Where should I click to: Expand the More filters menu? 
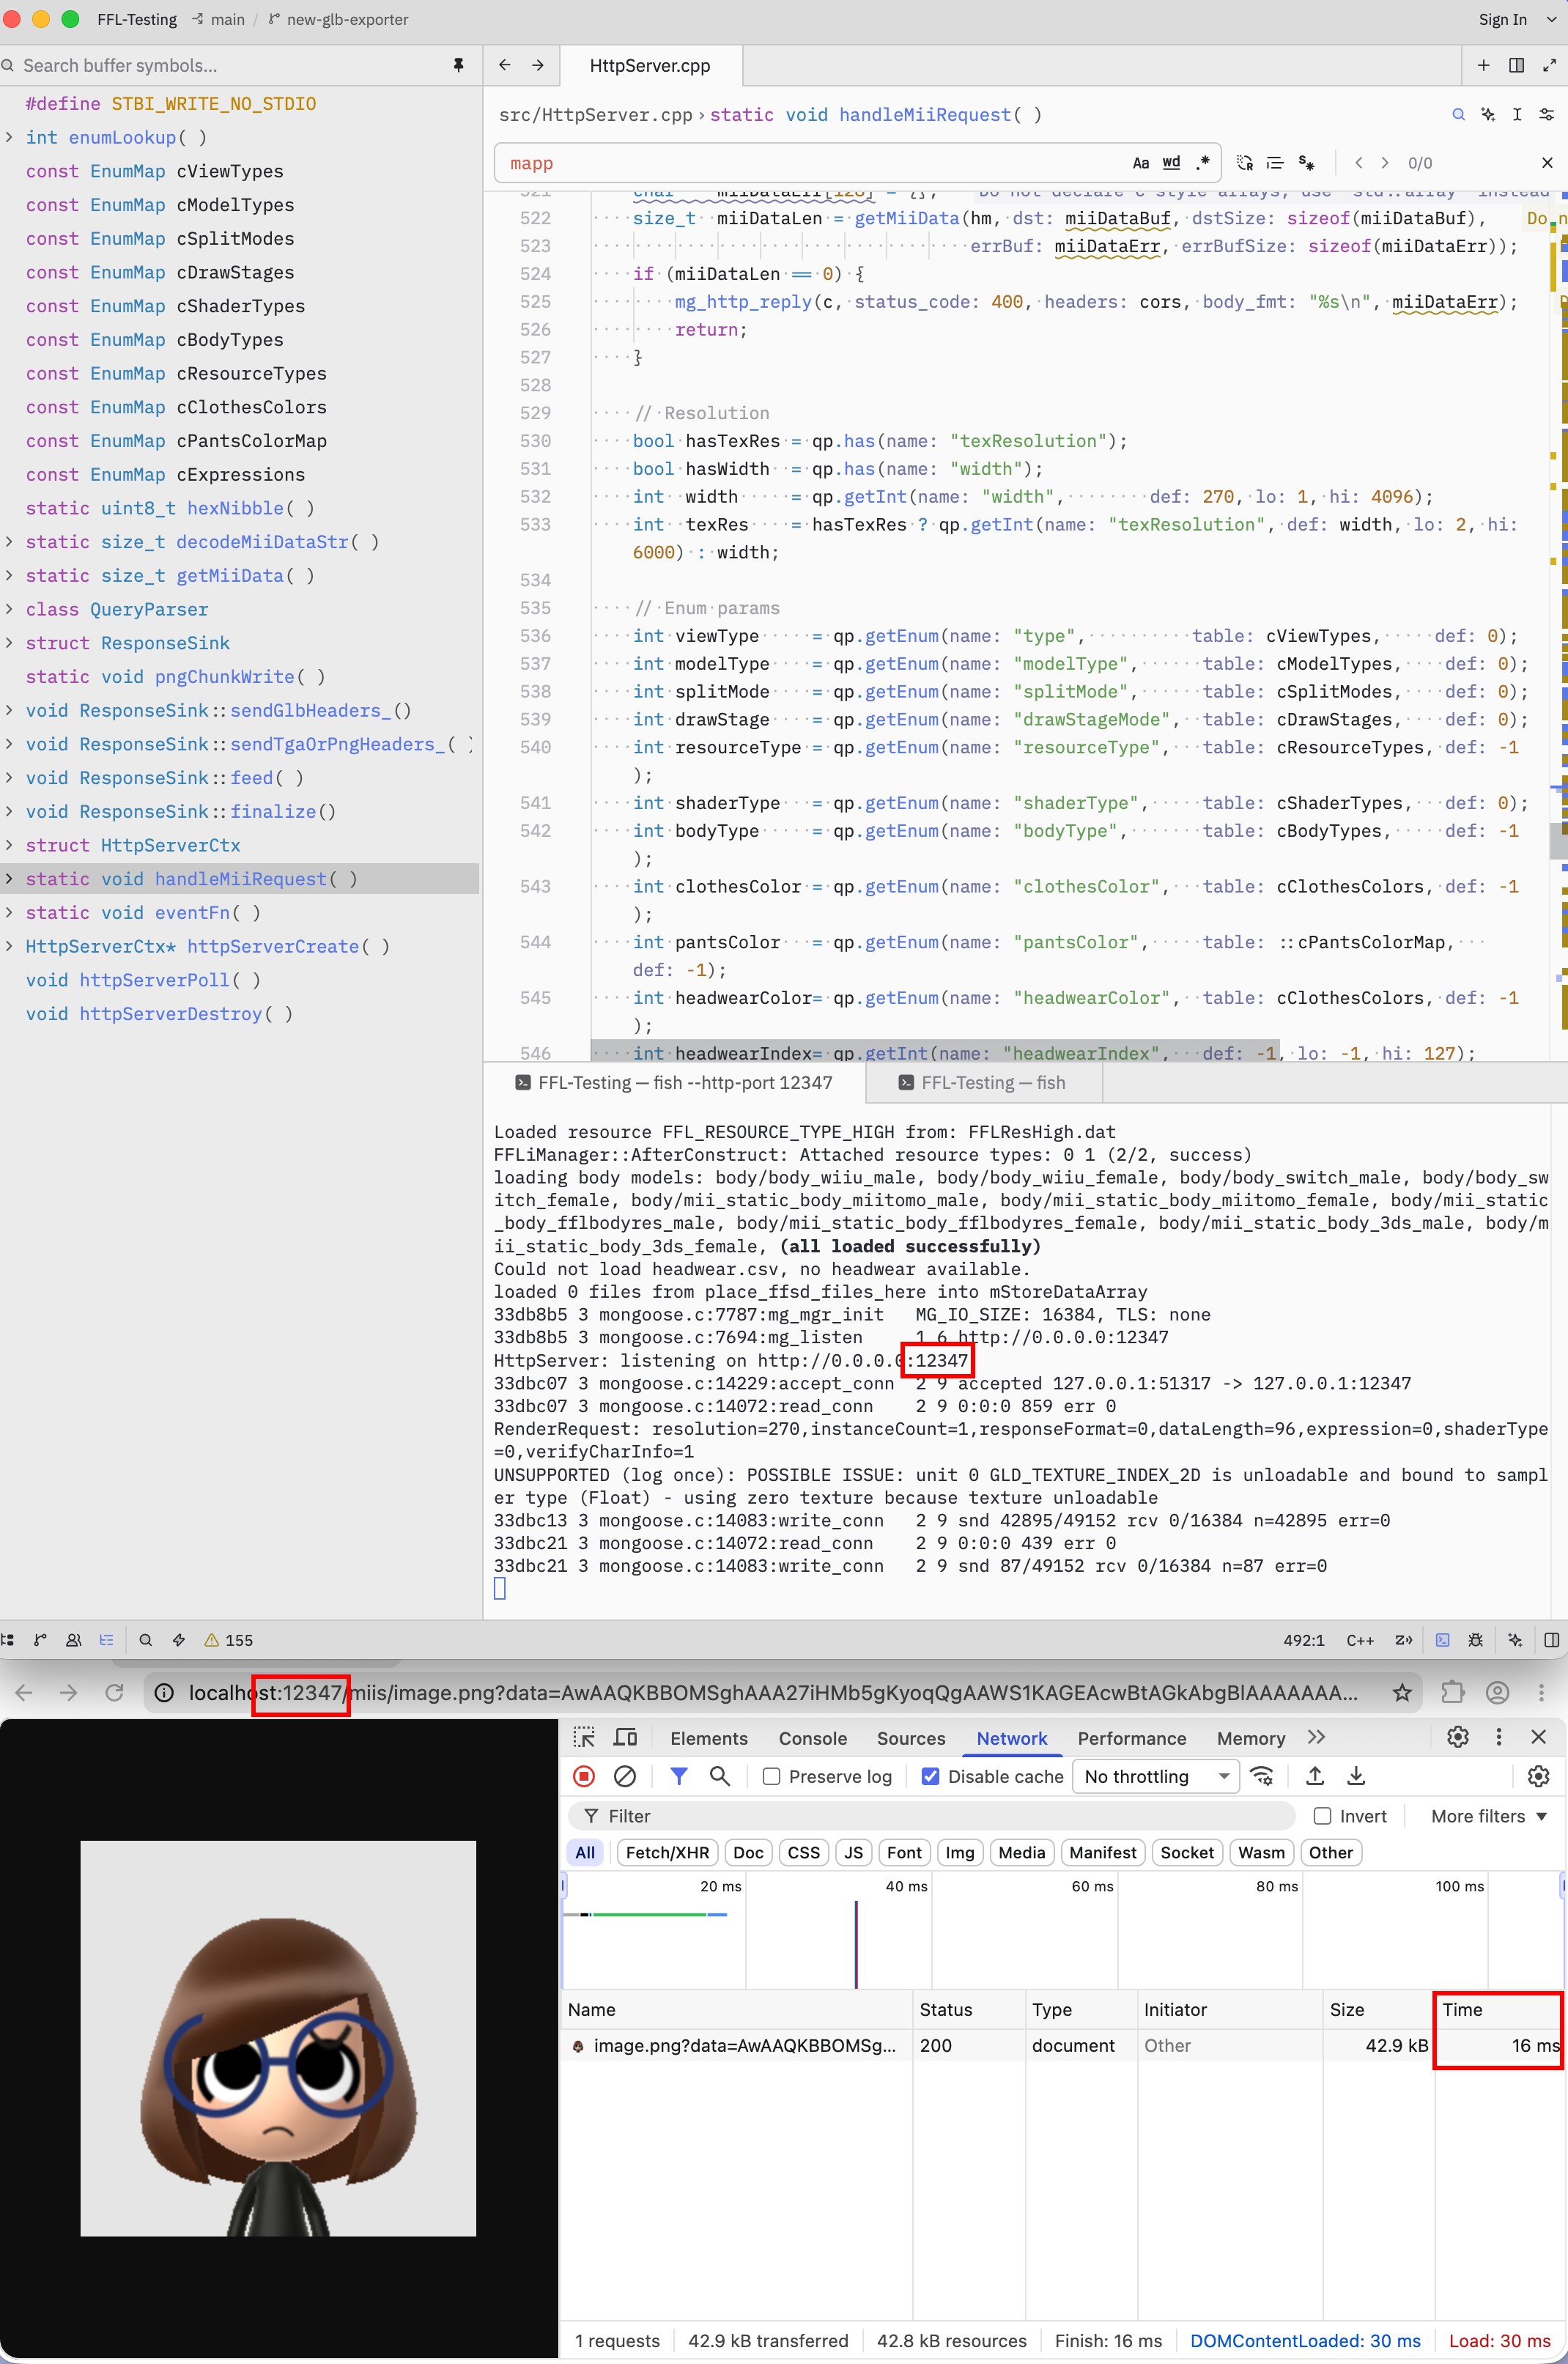pos(1488,1816)
